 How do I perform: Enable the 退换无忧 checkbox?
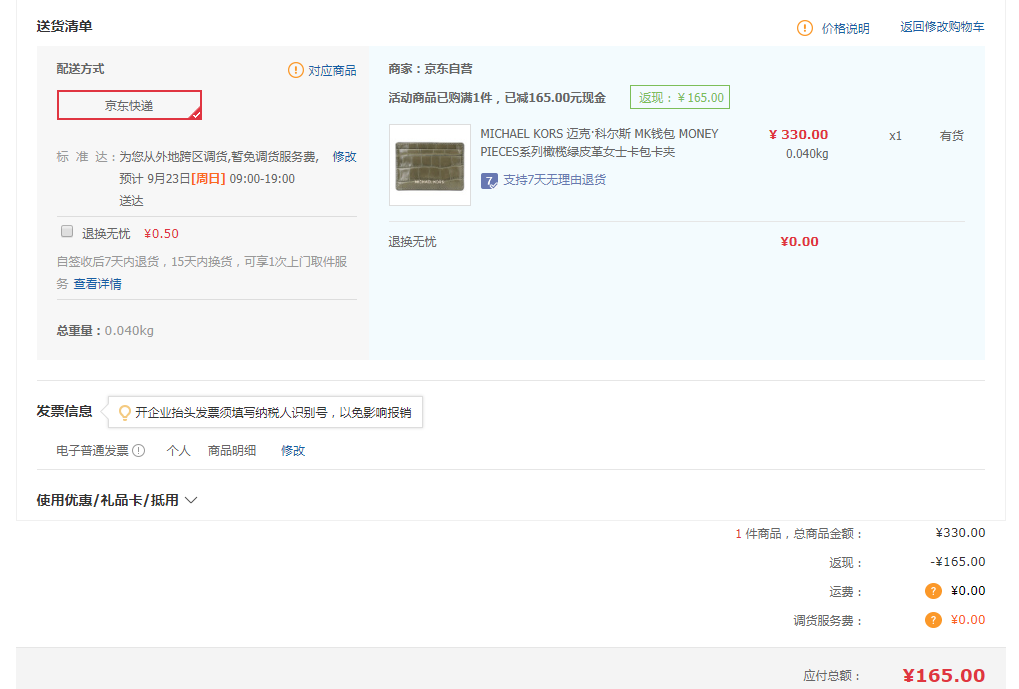pos(68,232)
